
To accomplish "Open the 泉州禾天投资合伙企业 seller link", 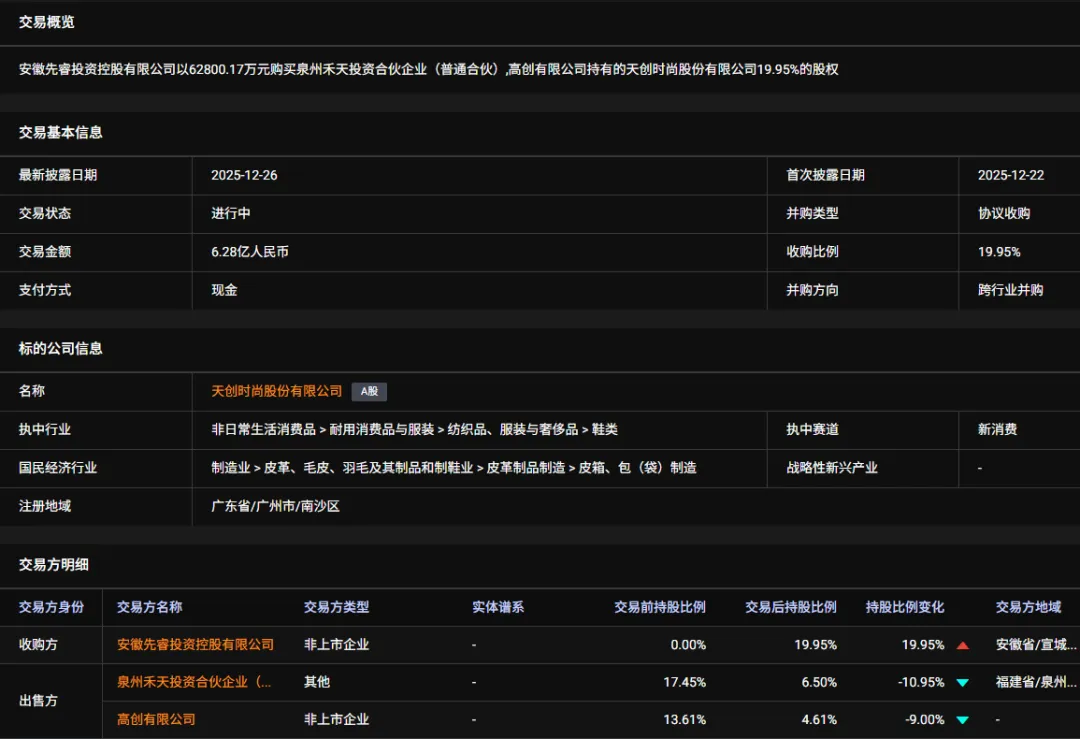I will 194,682.
